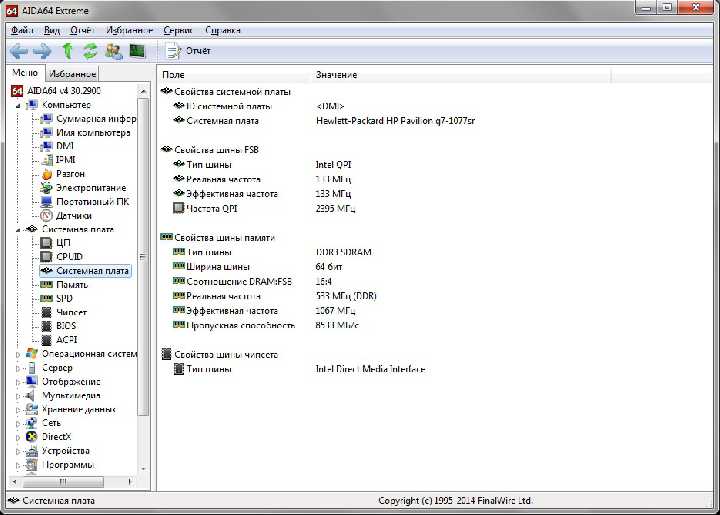Open the DMI tree item
The height and width of the screenshot is (515, 720).
(65, 146)
